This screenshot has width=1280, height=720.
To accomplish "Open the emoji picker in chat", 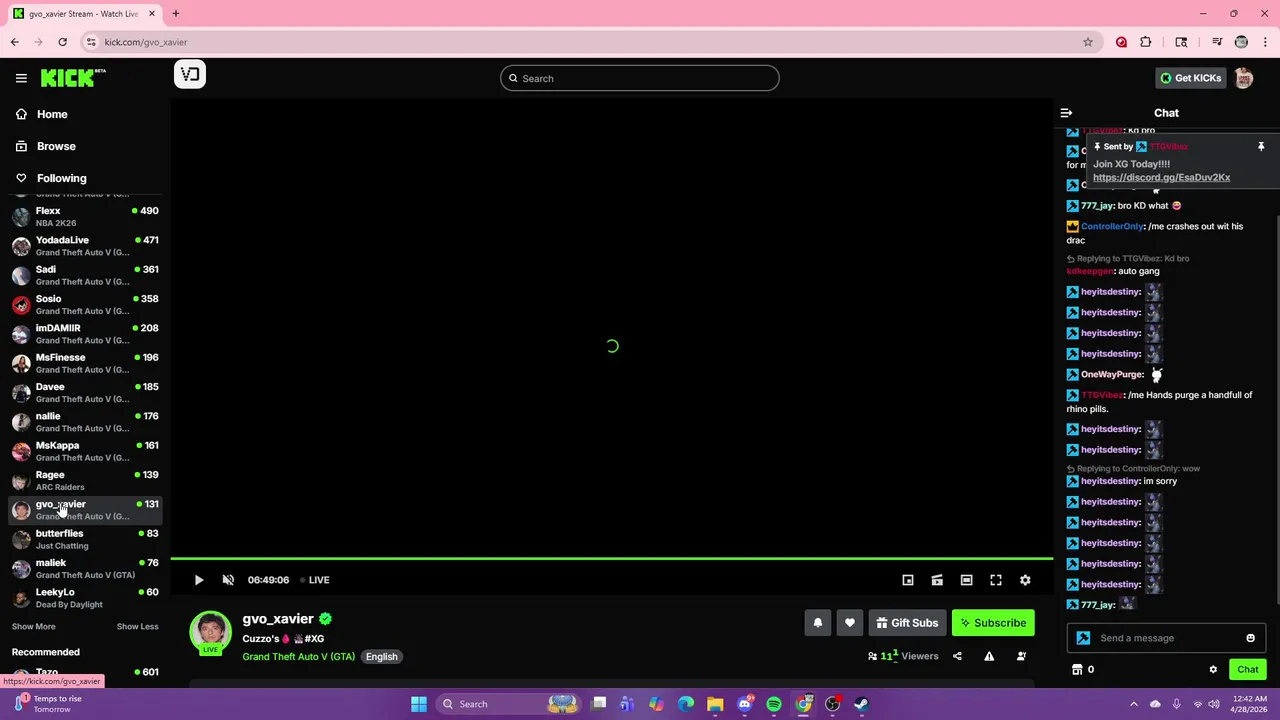I will (1250, 638).
